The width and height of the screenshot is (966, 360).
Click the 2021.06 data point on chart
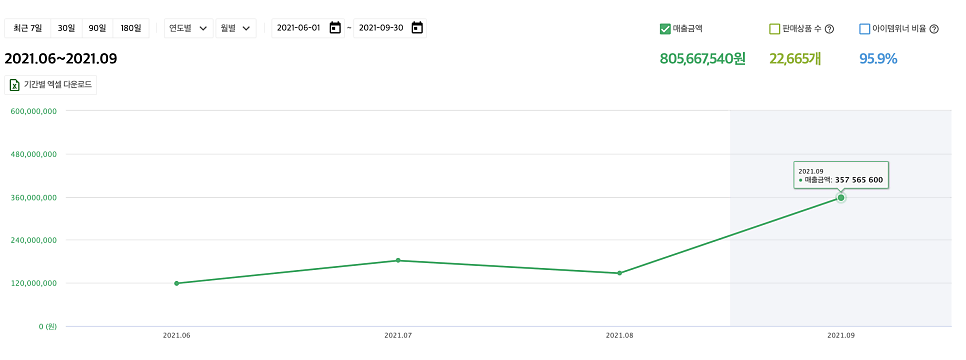pyautogui.click(x=177, y=284)
